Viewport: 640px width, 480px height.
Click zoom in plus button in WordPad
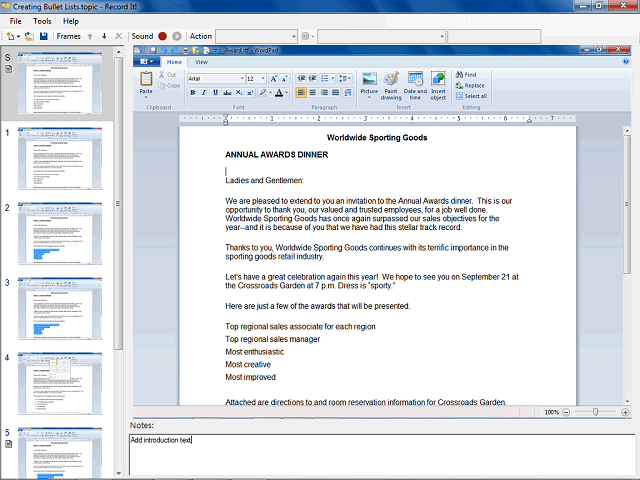625,412
